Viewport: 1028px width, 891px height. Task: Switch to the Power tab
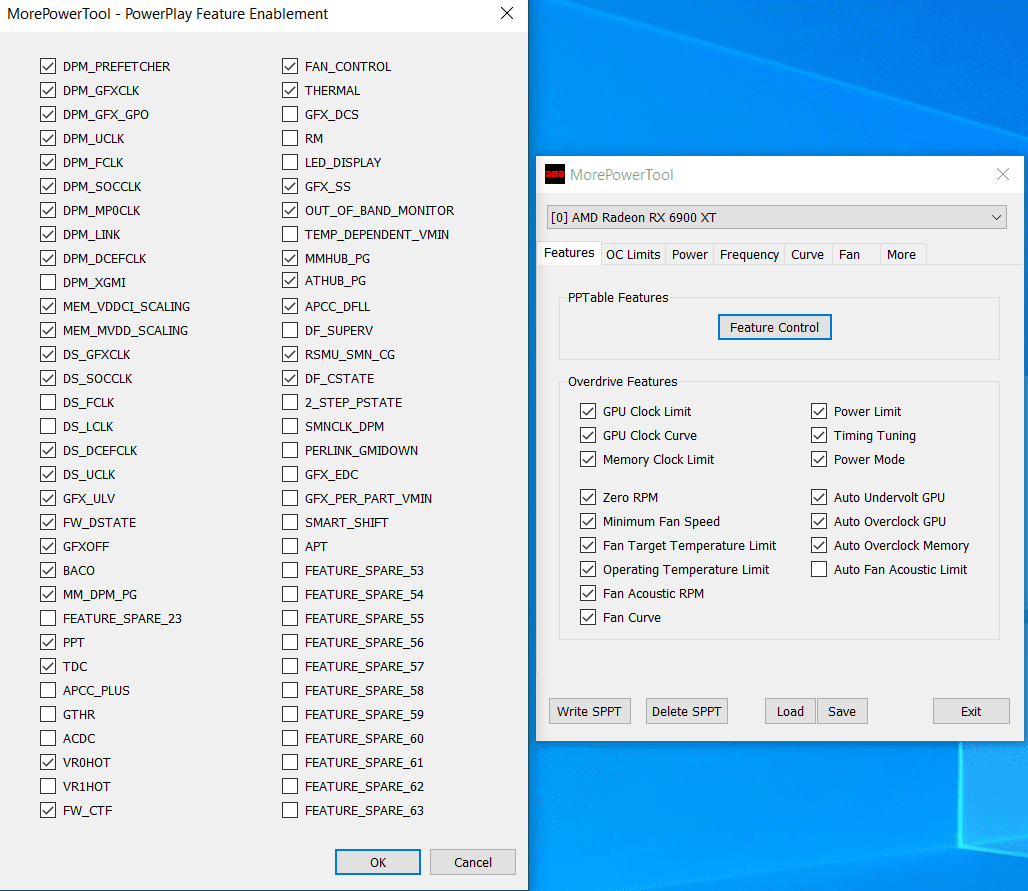690,254
